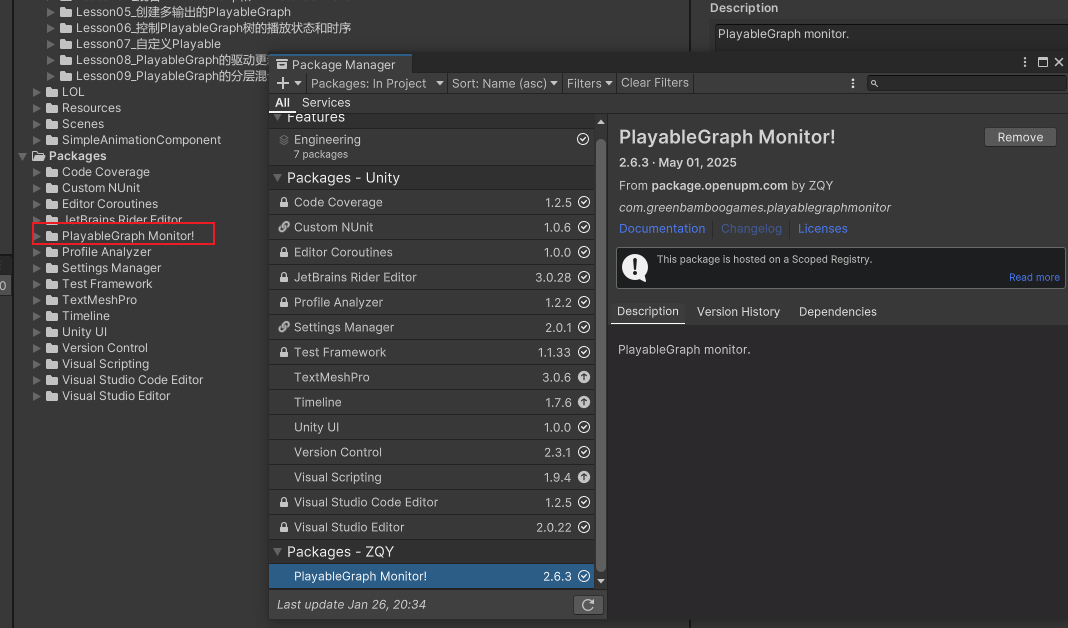Click the add package plus icon
The width and height of the screenshot is (1068, 628).
[x=284, y=83]
